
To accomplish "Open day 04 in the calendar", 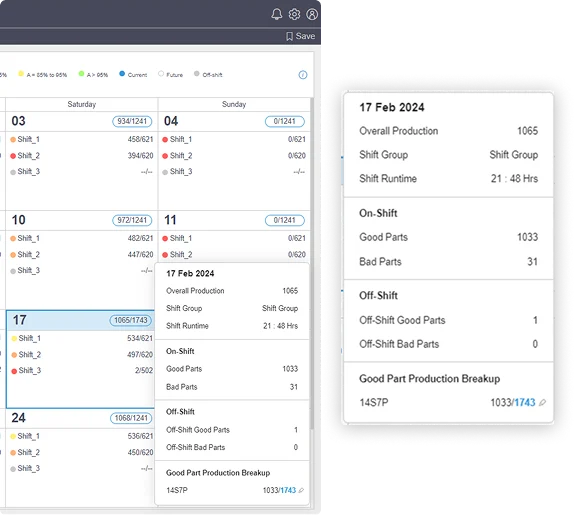I will [x=171, y=121].
